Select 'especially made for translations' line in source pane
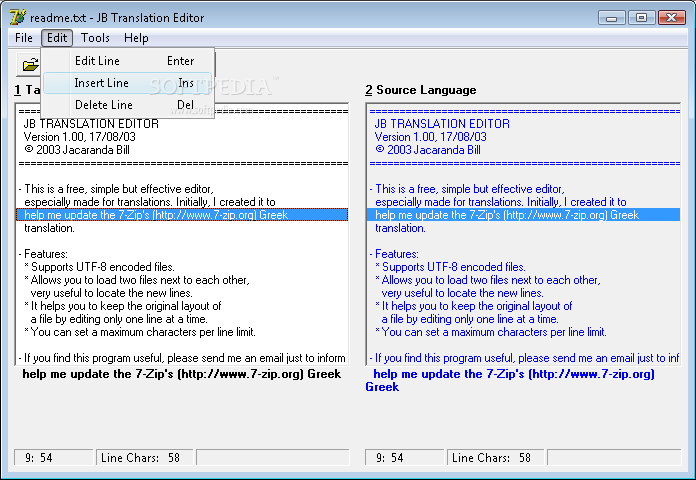696x480 pixels. pos(501,202)
